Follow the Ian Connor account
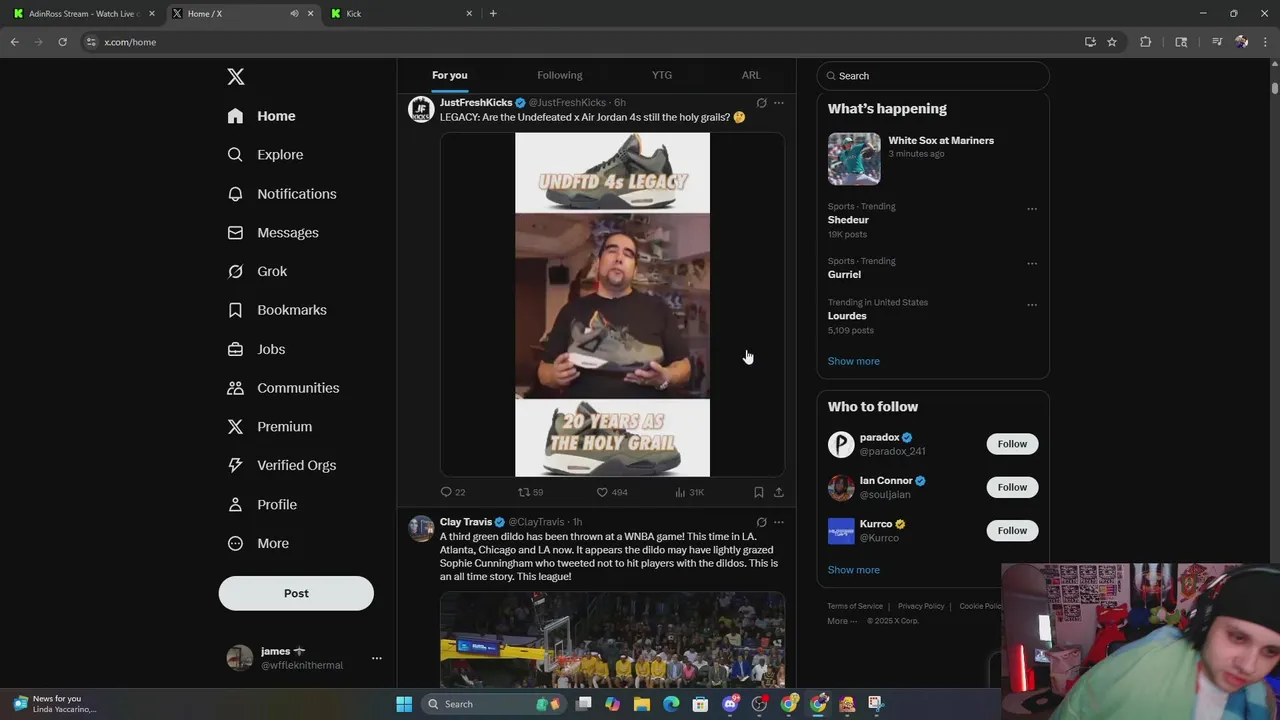1280x720 pixels. click(x=1012, y=487)
